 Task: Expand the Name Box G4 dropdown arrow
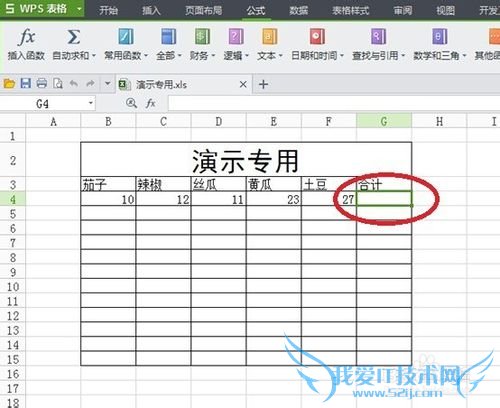click(x=90, y=103)
